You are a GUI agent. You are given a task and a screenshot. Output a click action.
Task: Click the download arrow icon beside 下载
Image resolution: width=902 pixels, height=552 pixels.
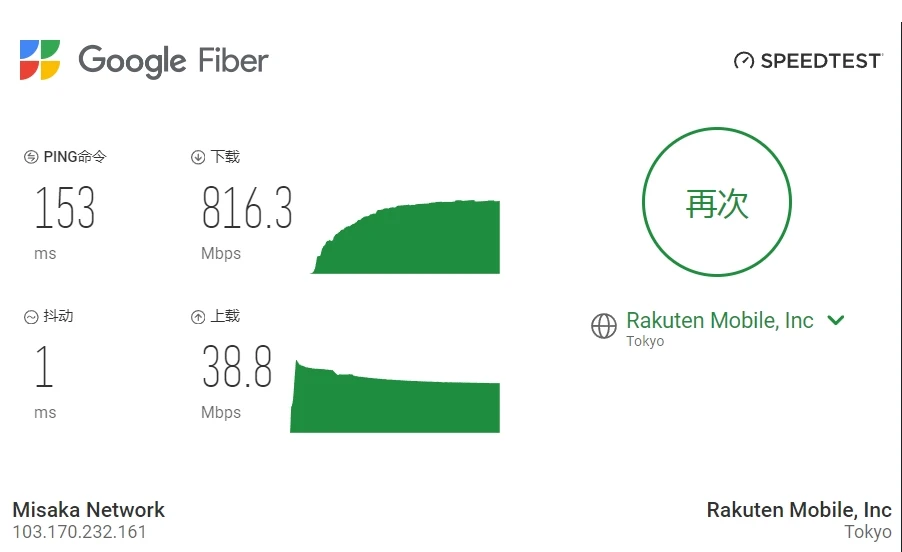pos(198,157)
